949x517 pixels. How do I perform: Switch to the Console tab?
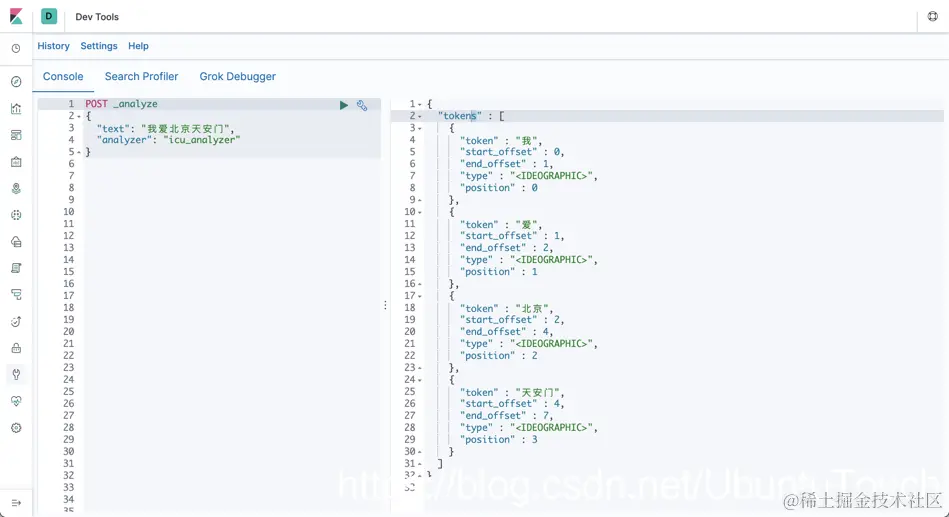(x=63, y=76)
